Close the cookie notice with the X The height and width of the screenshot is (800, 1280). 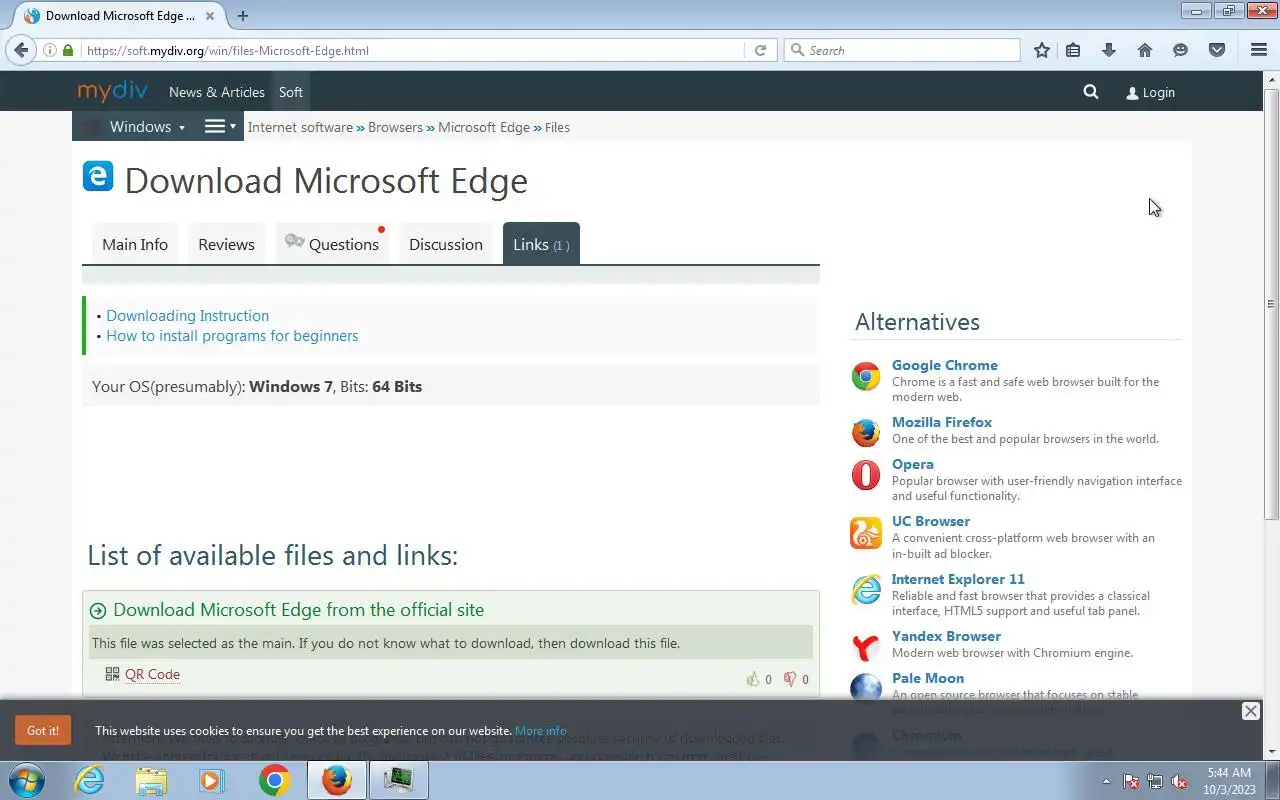click(1250, 711)
